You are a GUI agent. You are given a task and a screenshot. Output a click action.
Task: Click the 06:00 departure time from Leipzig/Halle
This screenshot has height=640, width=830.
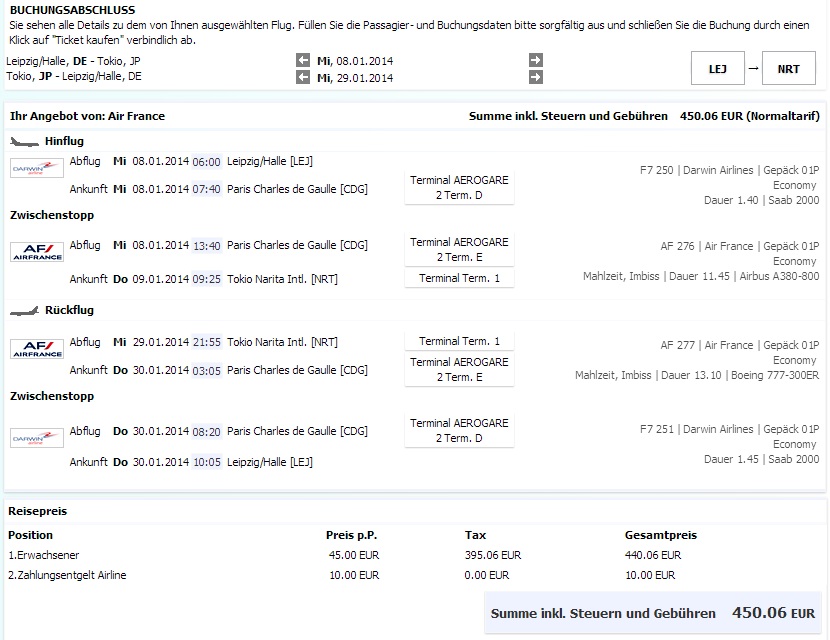[206, 161]
